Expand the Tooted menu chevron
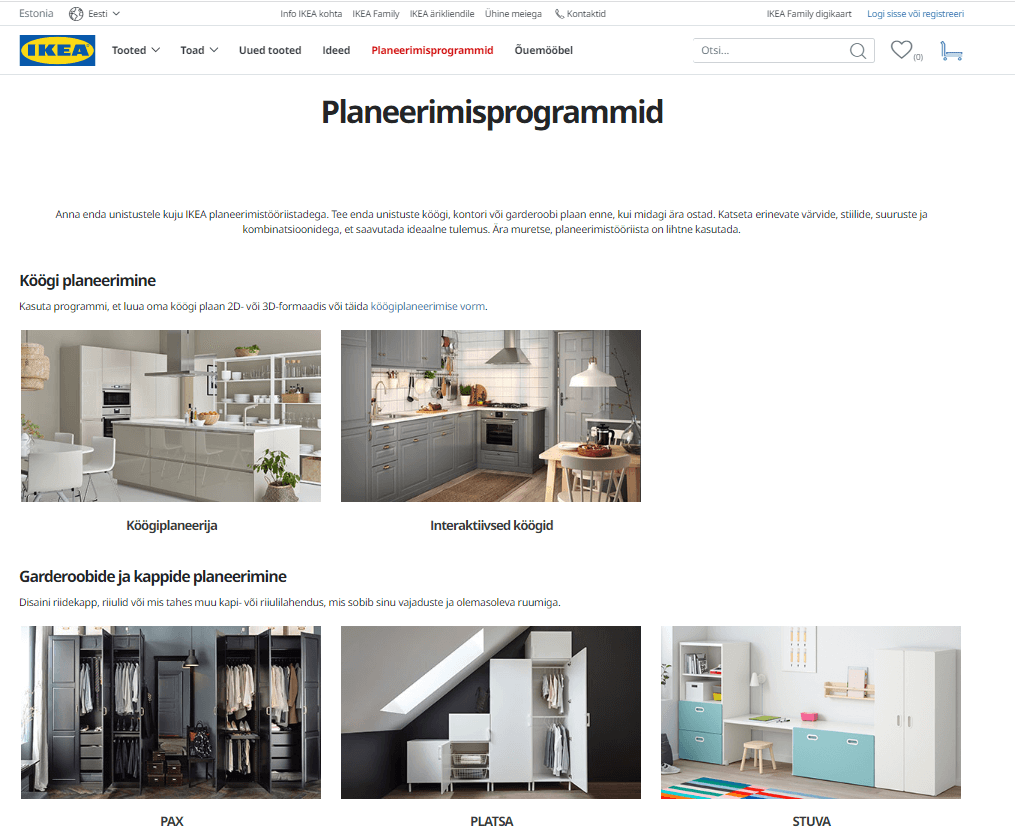The height and width of the screenshot is (838, 1015). (155, 50)
